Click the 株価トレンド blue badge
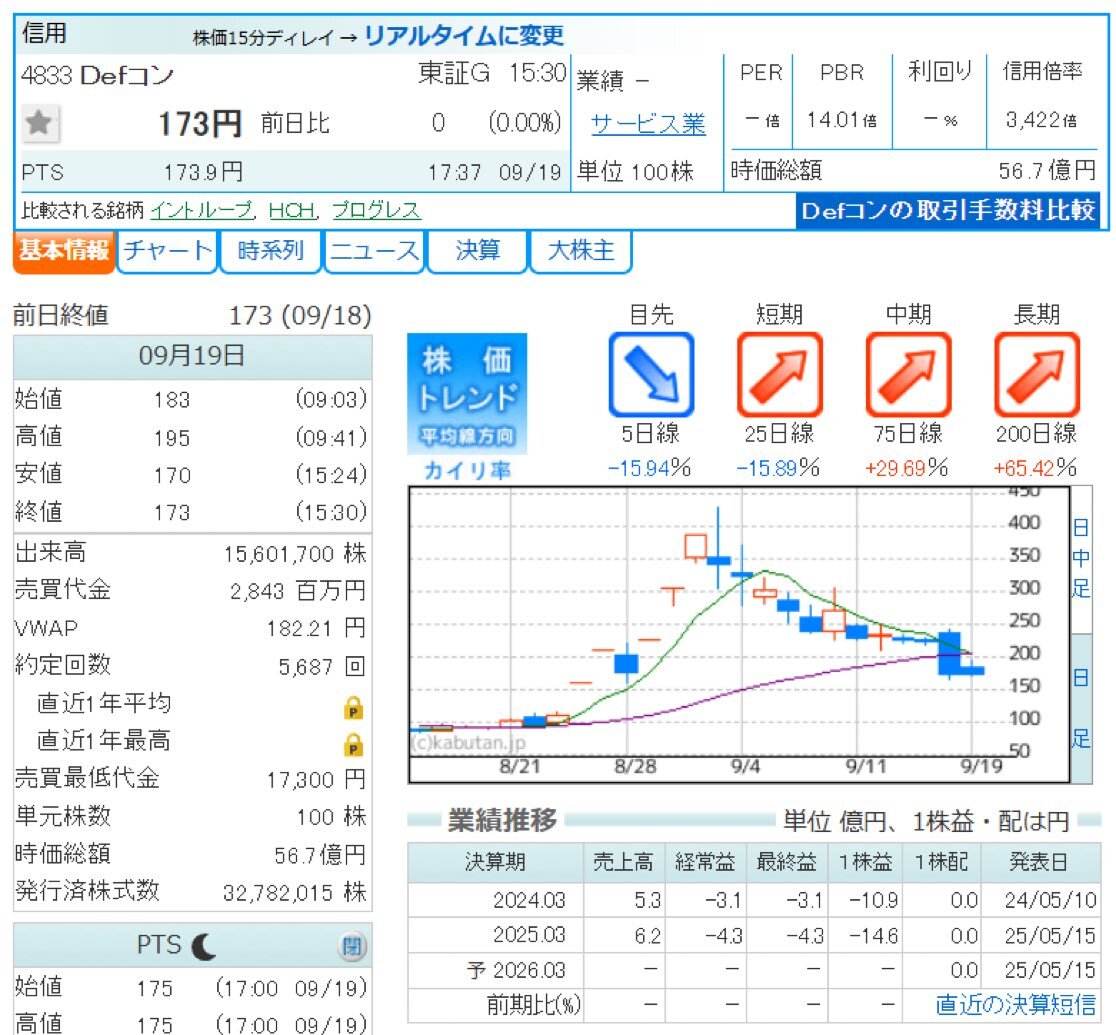 click(x=466, y=394)
